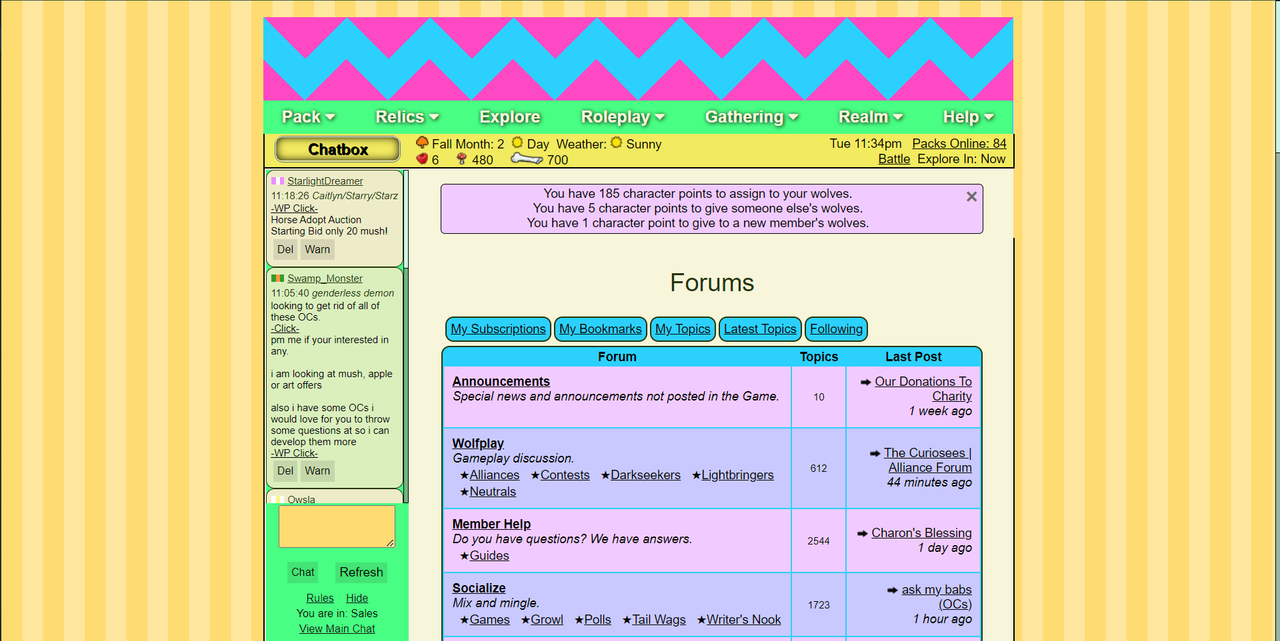Switch to My Topics tab

coord(683,329)
